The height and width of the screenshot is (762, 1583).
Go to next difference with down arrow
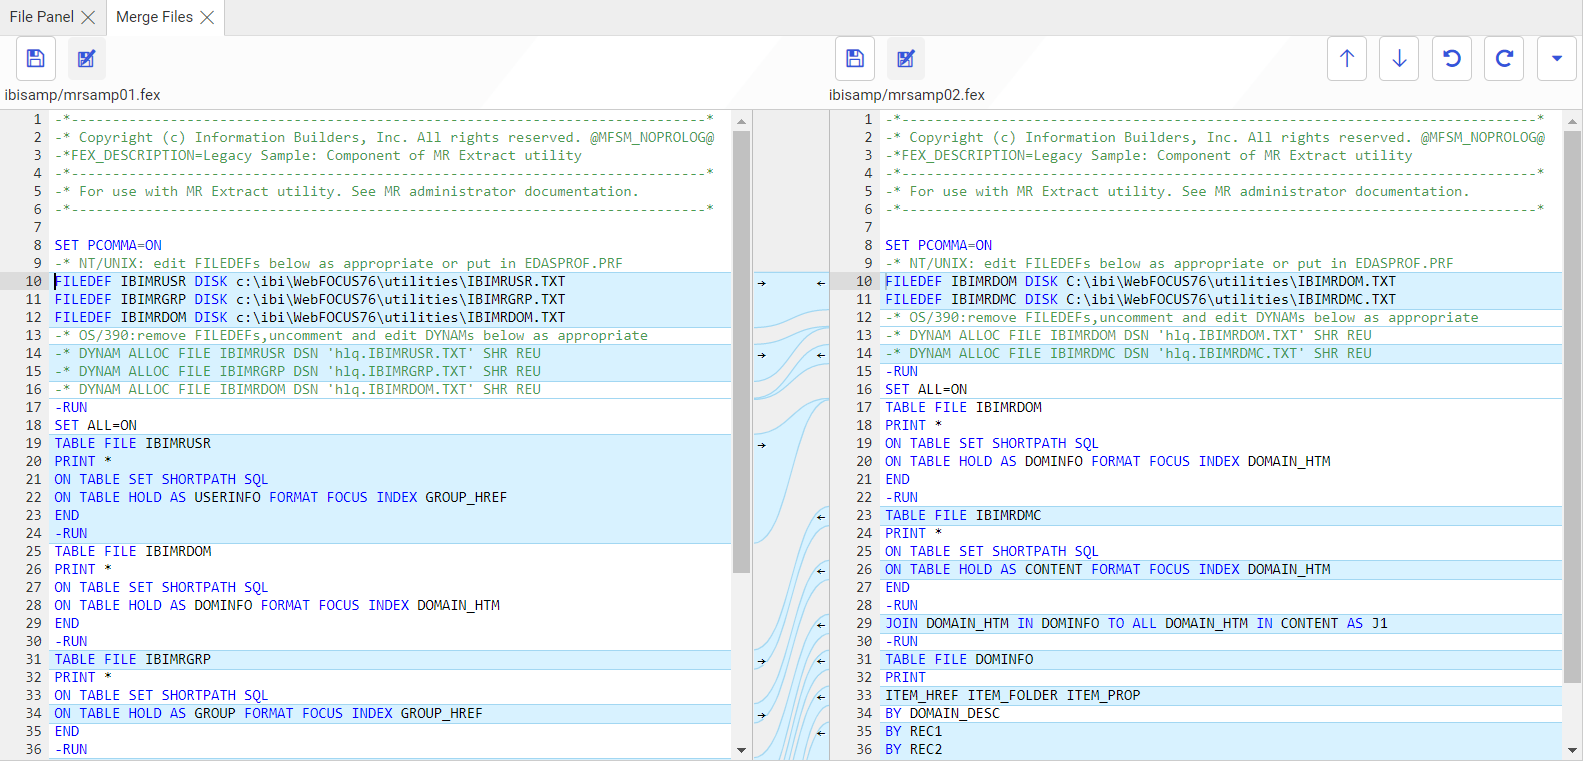coord(1399,59)
